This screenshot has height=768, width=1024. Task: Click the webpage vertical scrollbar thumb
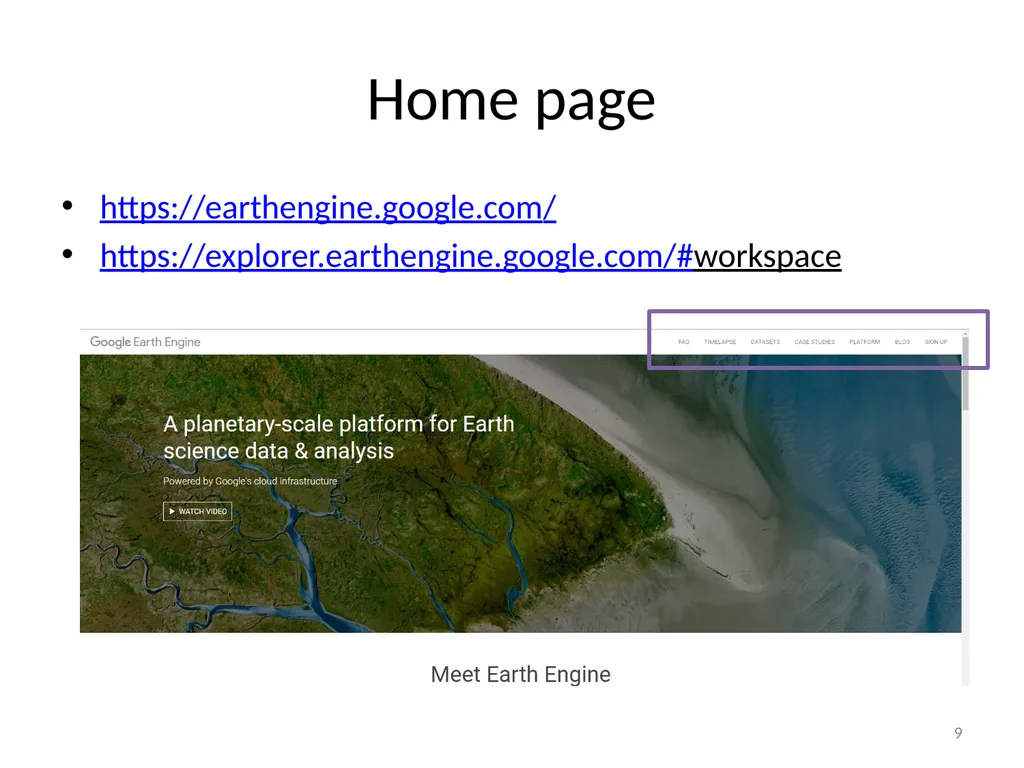click(x=965, y=373)
